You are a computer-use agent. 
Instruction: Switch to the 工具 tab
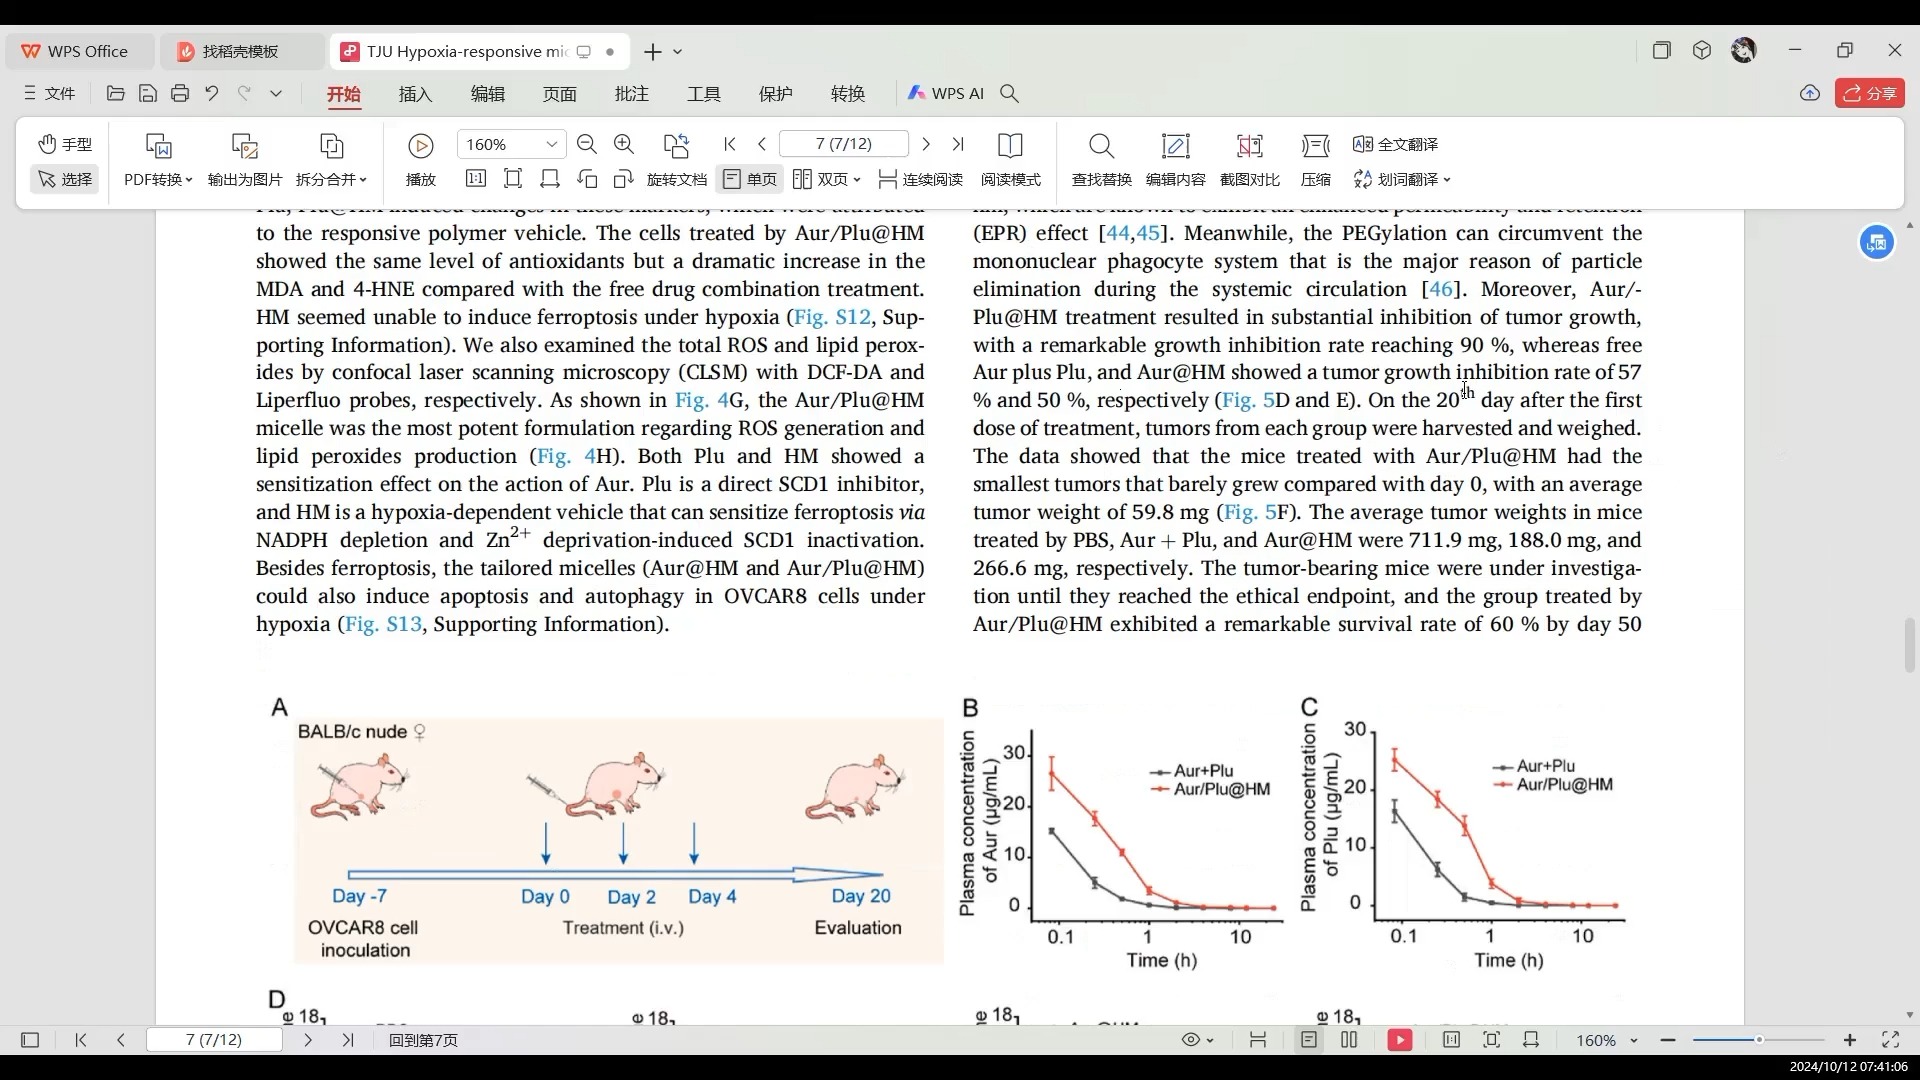(x=703, y=93)
